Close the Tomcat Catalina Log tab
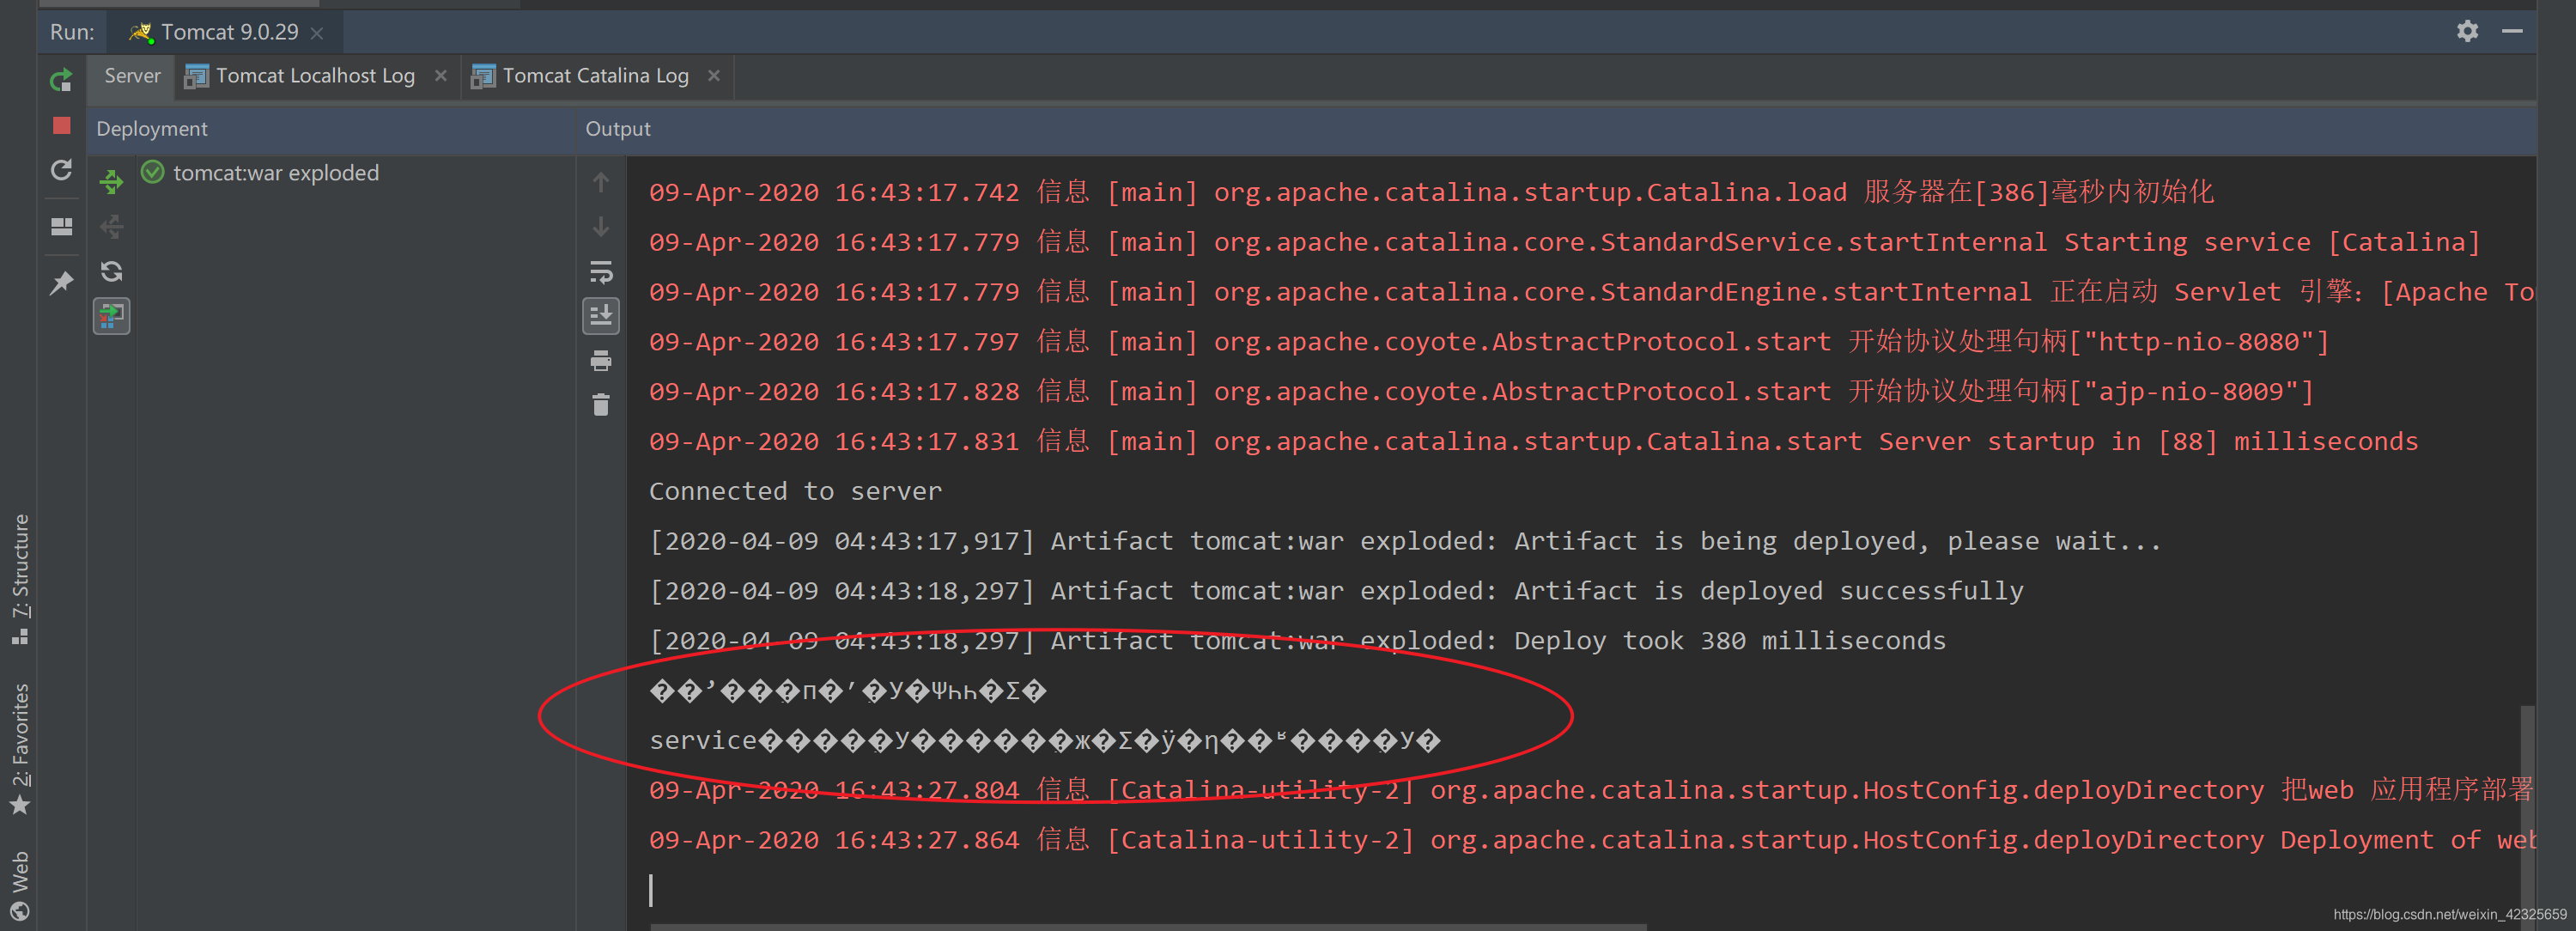 (x=714, y=76)
